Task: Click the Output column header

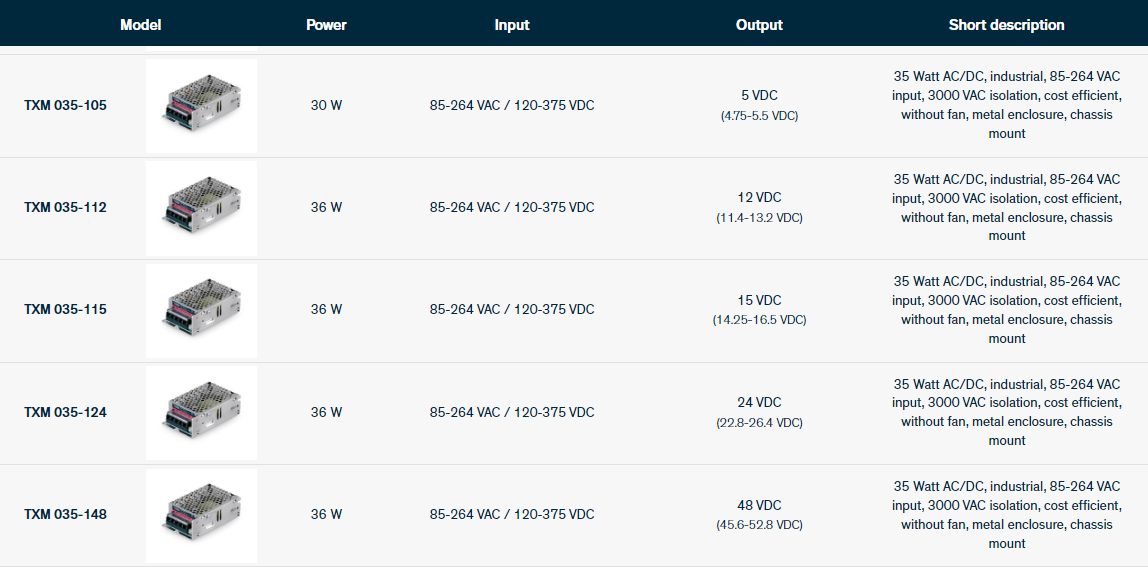Action: [759, 25]
